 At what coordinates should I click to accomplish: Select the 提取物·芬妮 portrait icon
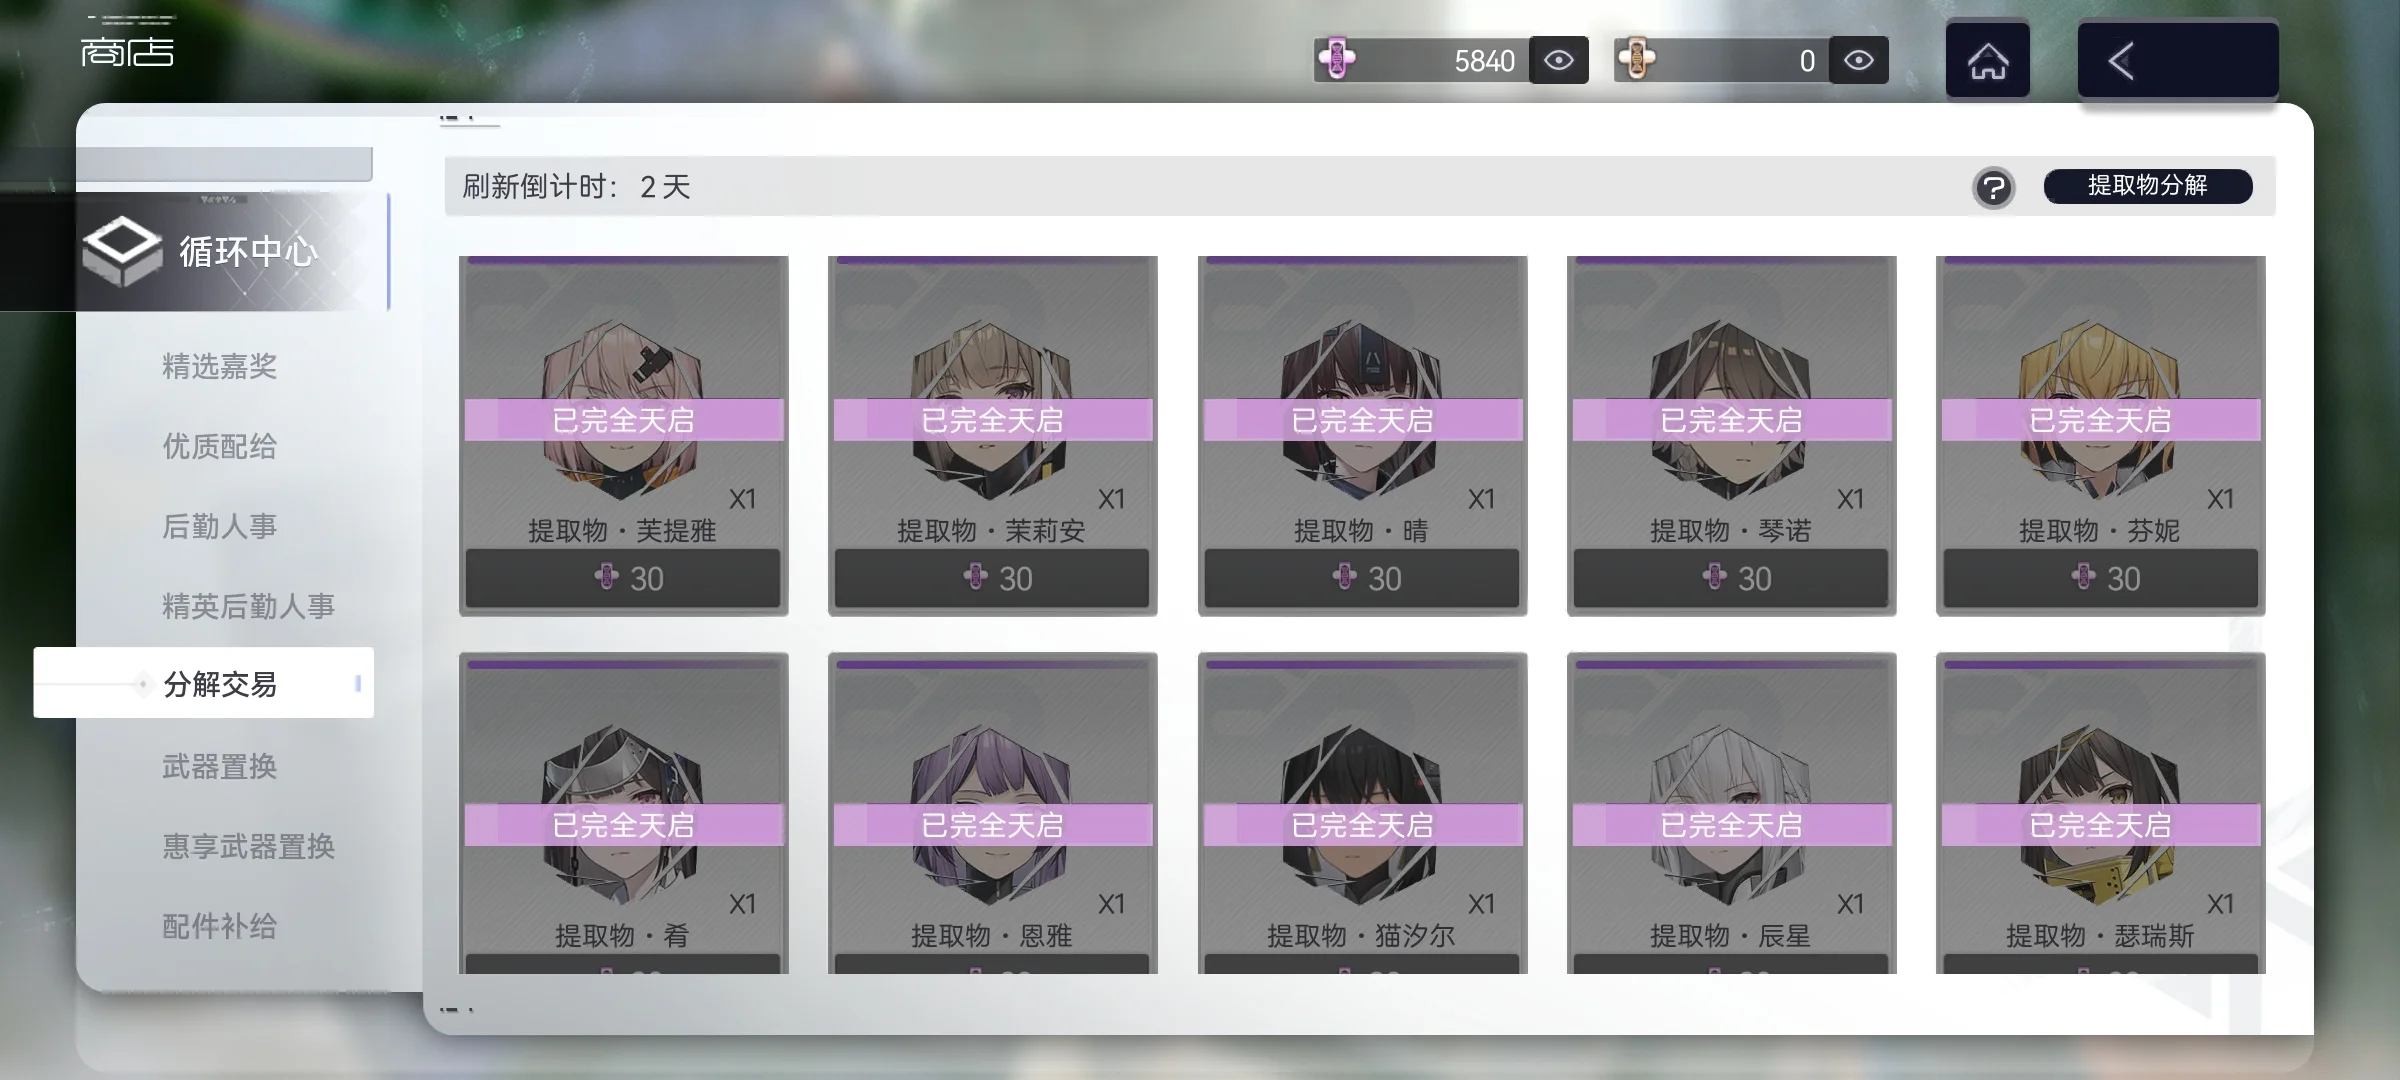[2100, 409]
